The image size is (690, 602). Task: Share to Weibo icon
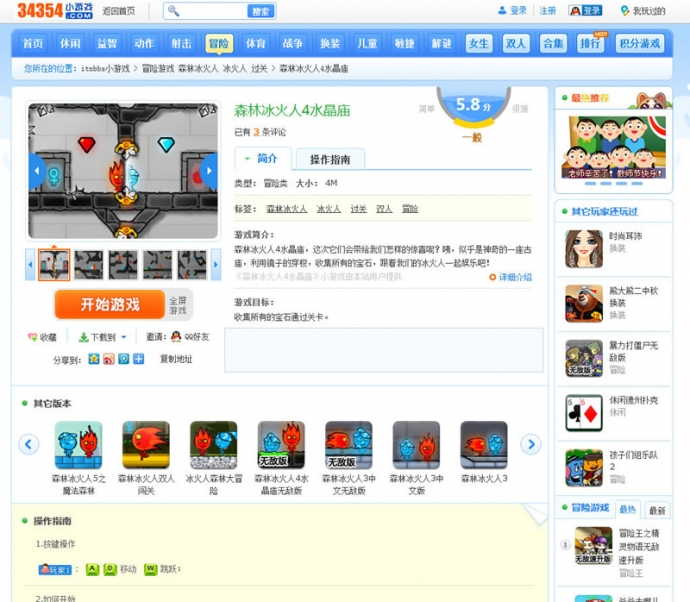[x=109, y=359]
